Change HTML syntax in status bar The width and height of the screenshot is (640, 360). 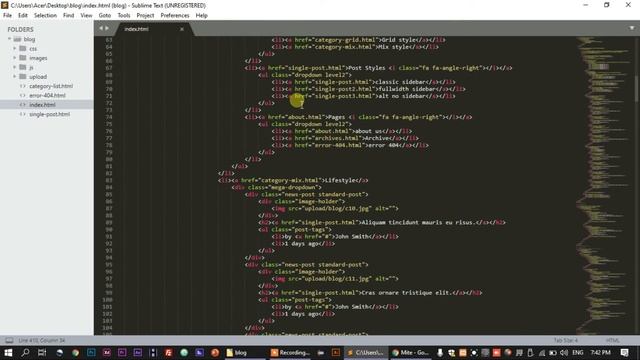(x=612, y=340)
